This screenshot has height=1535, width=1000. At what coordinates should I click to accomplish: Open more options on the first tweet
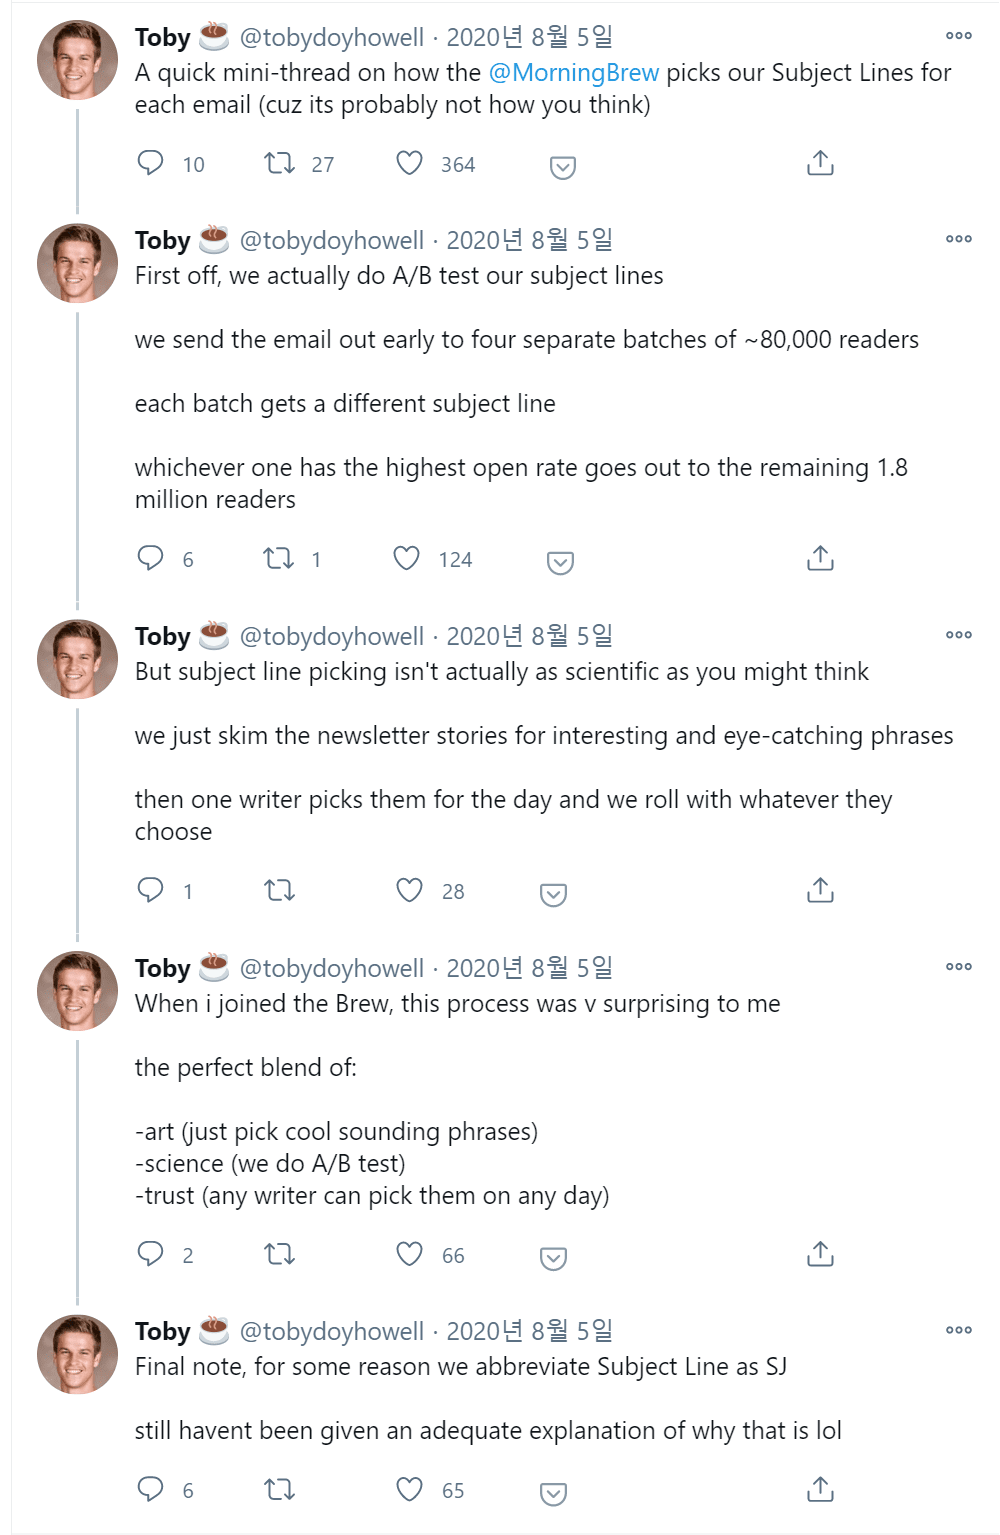coord(958,36)
